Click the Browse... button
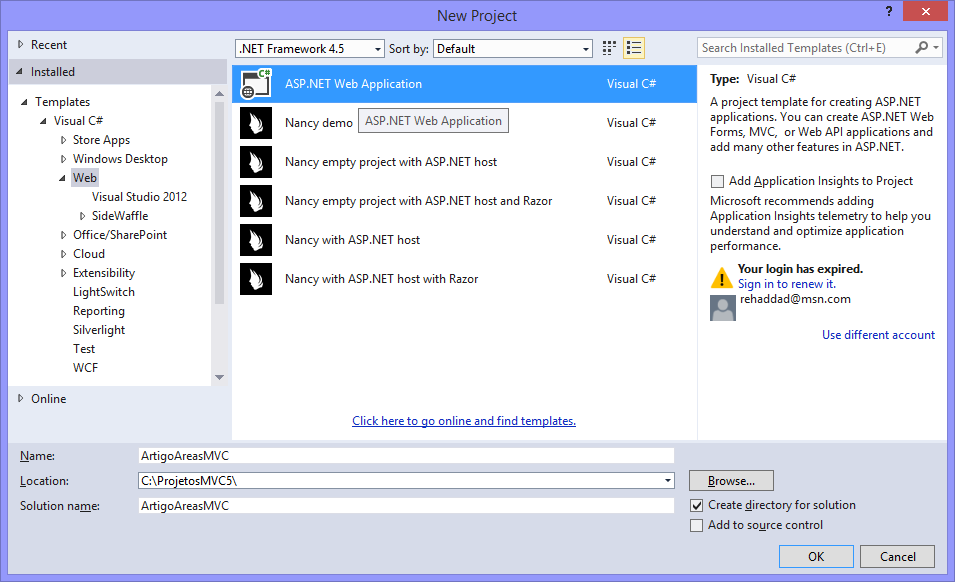This screenshot has height=582, width=955. click(731, 481)
